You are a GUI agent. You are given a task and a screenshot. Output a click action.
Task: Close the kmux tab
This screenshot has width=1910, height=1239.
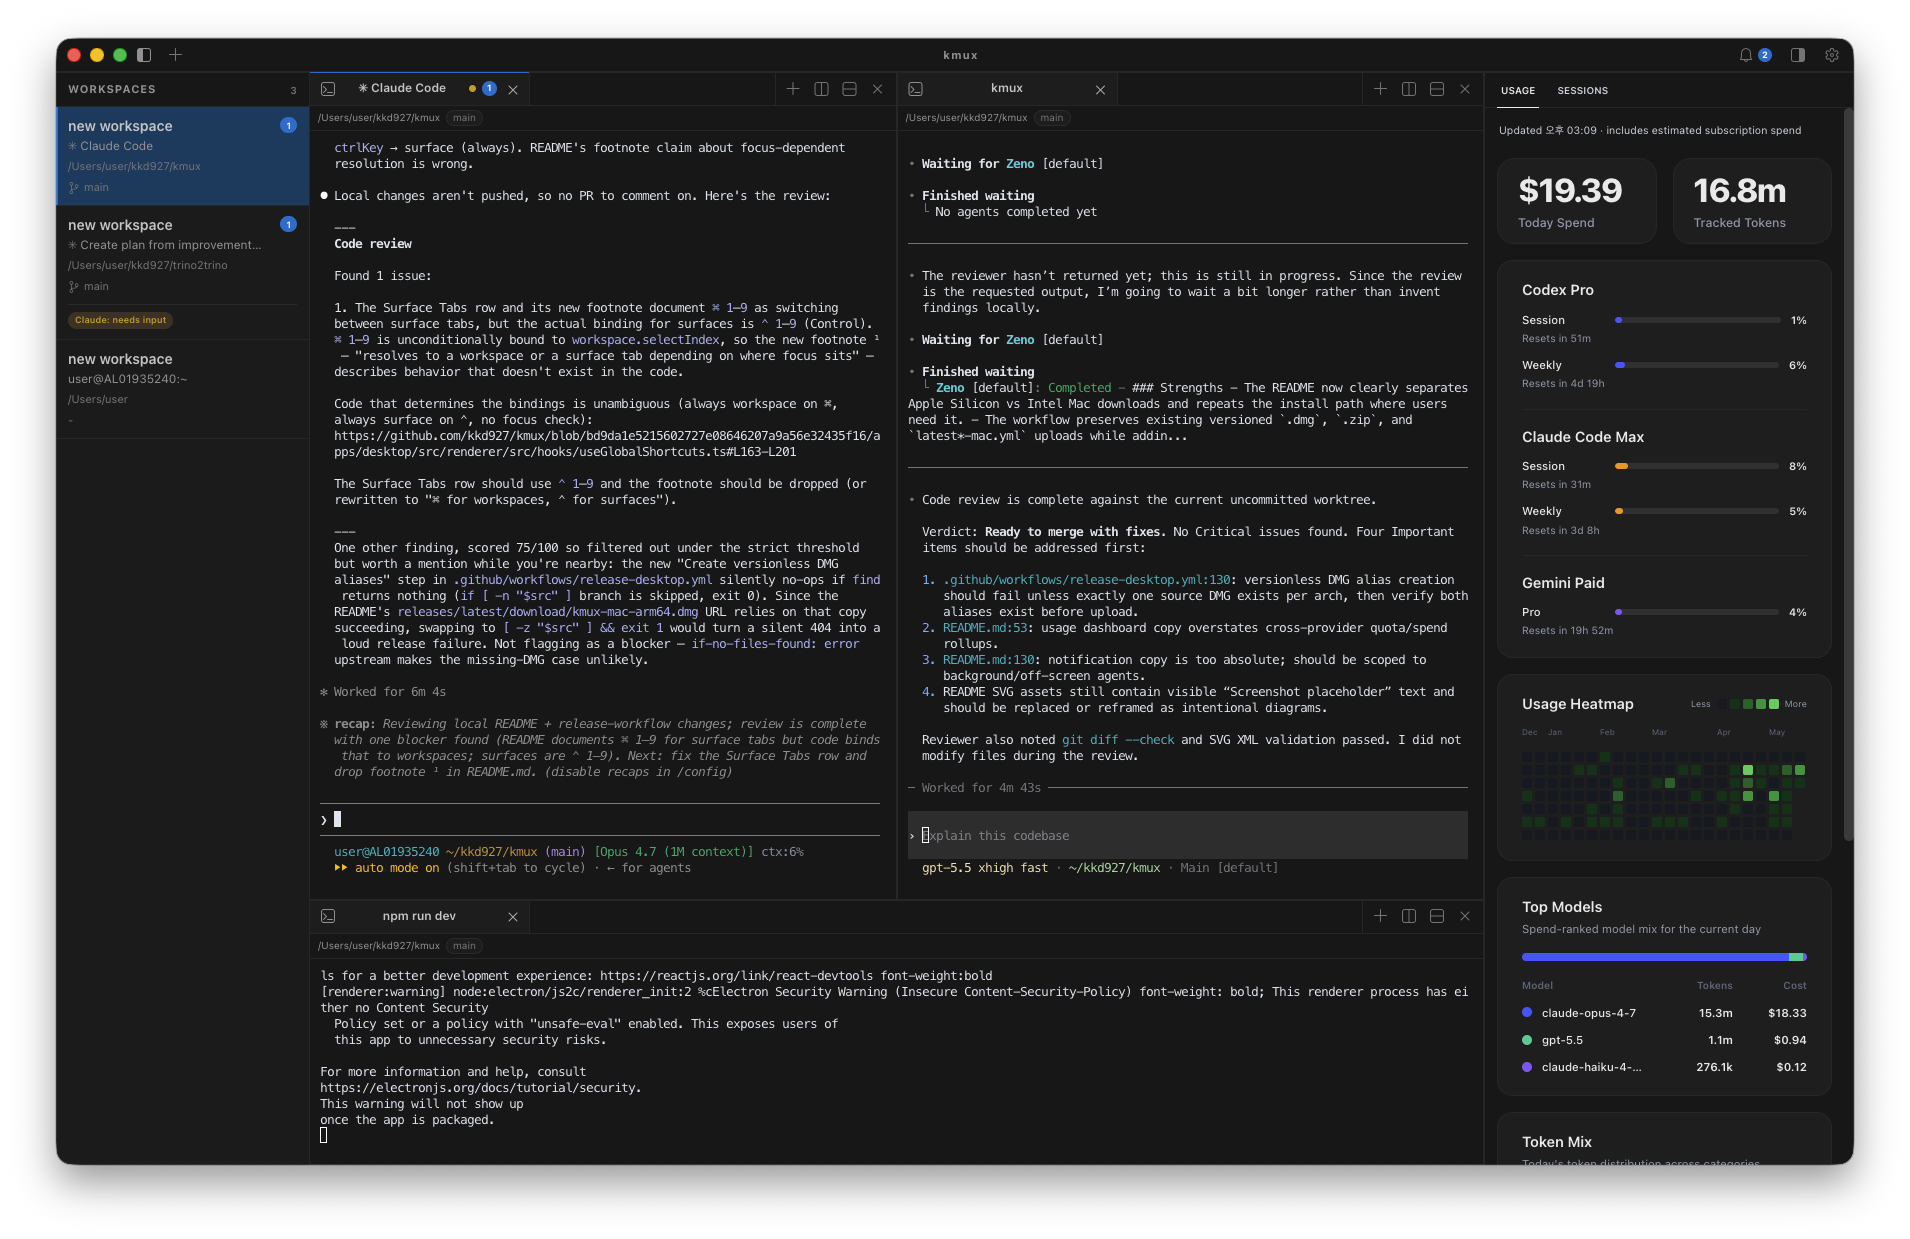[1100, 90]
